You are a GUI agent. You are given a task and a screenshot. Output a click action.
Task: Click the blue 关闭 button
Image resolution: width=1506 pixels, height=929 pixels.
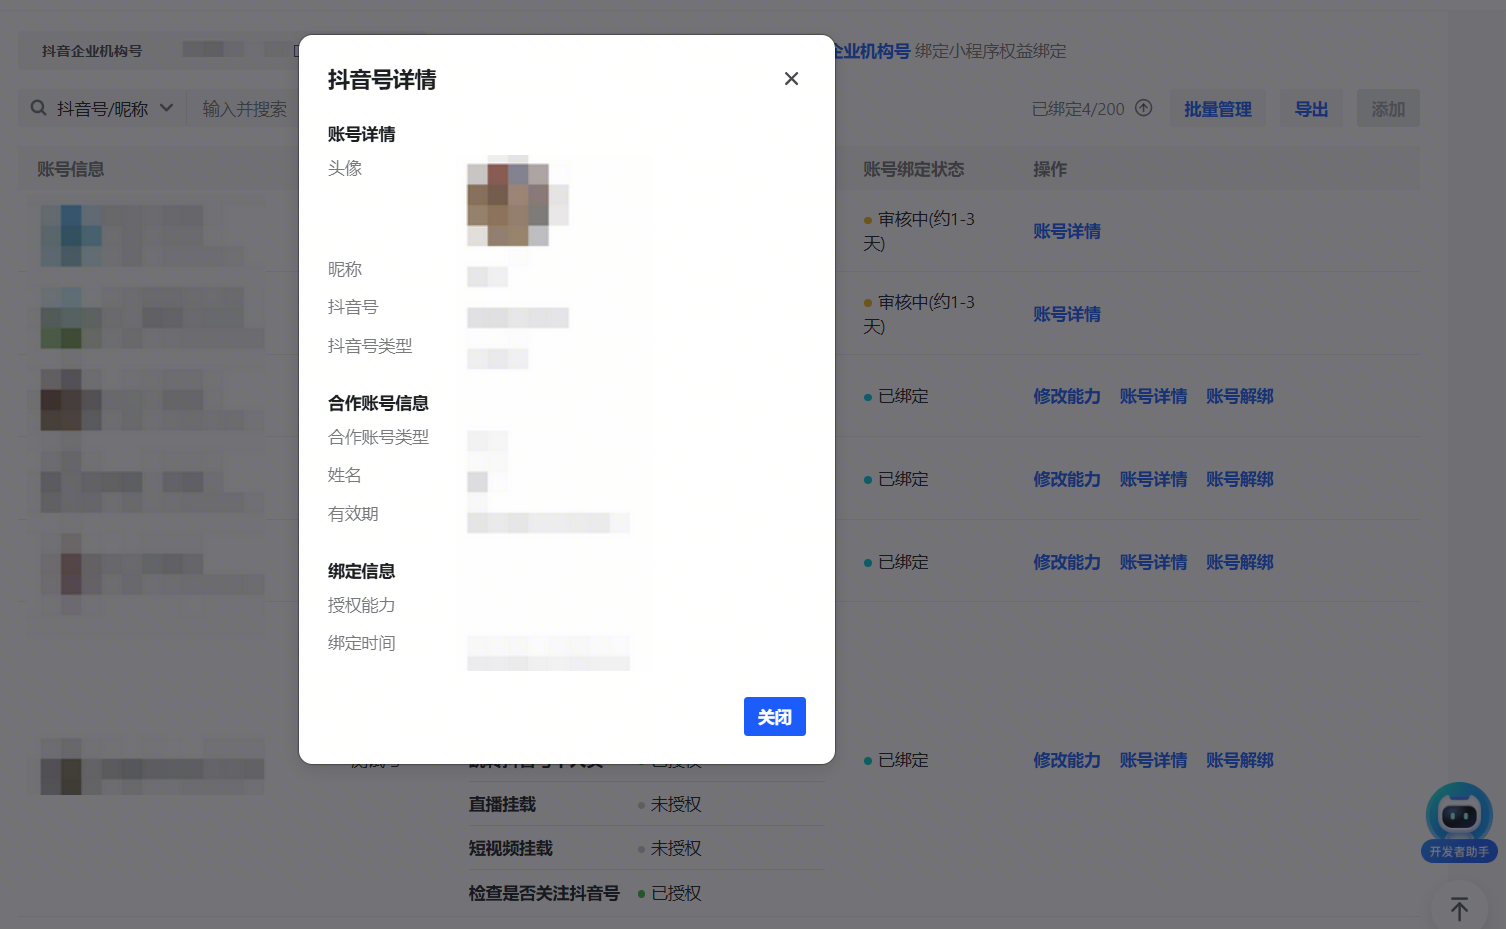pyautogui.click(x=774, y=717)
